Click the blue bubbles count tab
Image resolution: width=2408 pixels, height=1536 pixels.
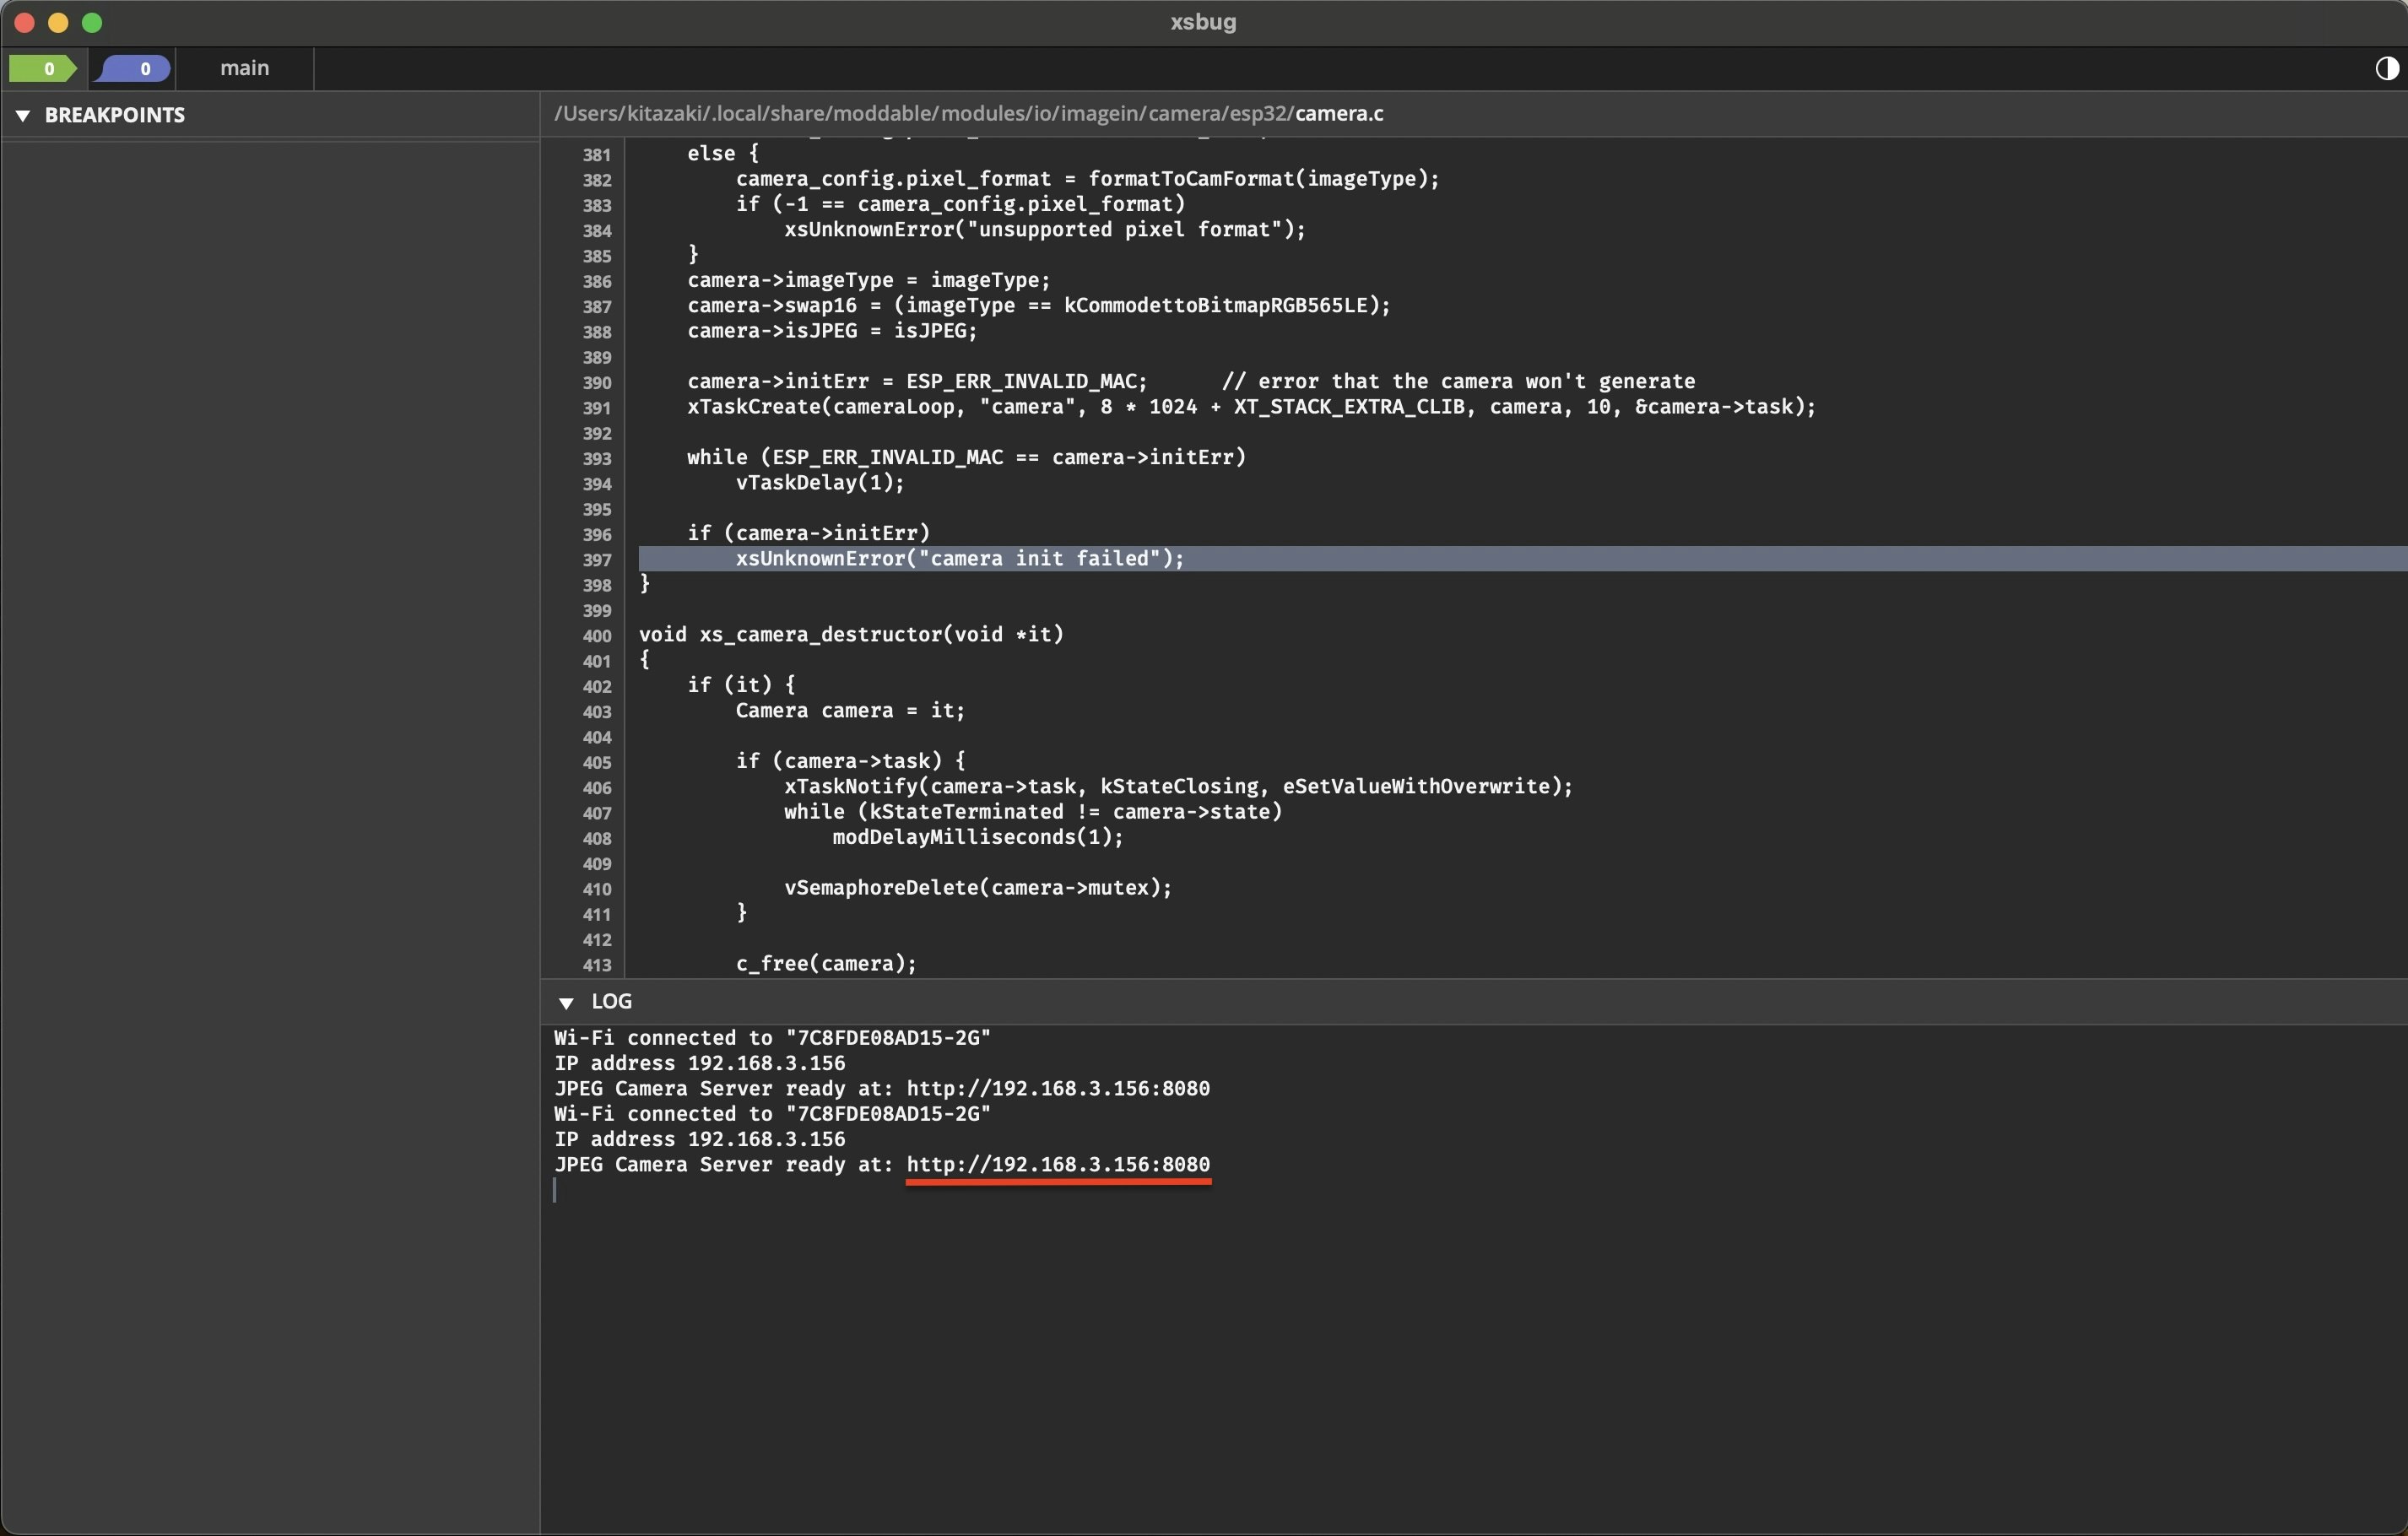coord(134,68)
